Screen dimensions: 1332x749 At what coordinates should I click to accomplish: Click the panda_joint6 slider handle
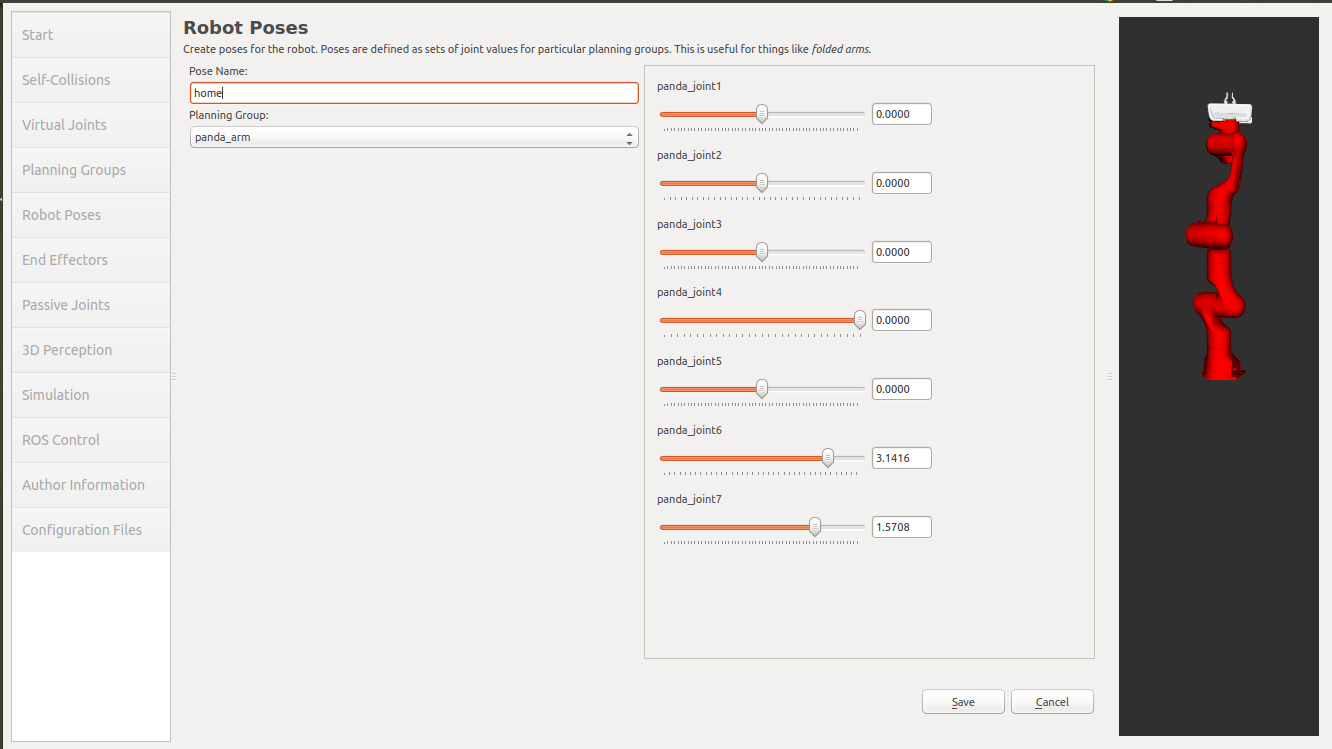[828, 458]
